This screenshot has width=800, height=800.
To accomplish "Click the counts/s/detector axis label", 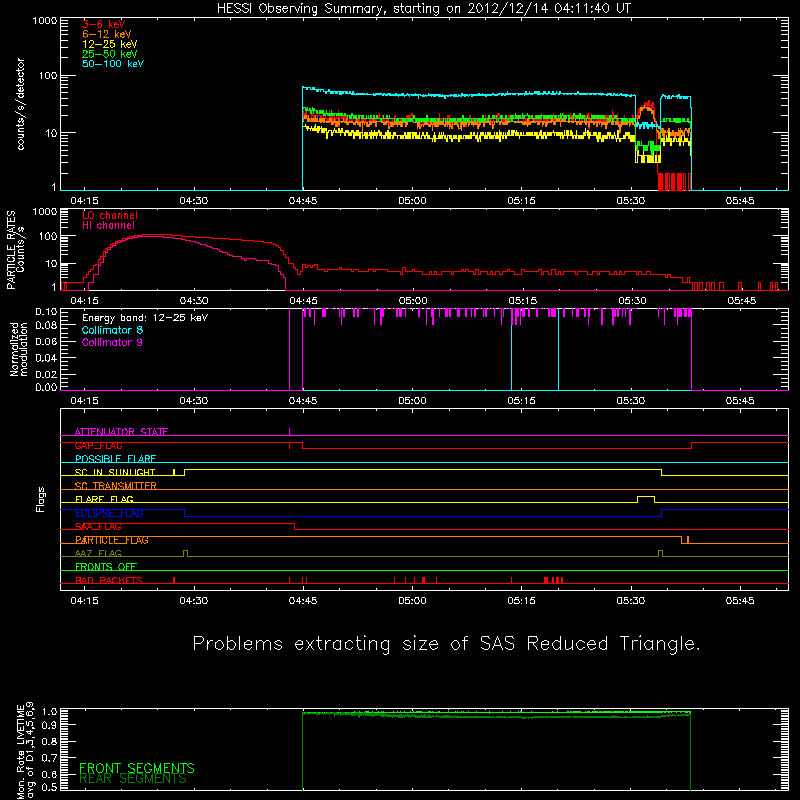I will pos(20,104).
